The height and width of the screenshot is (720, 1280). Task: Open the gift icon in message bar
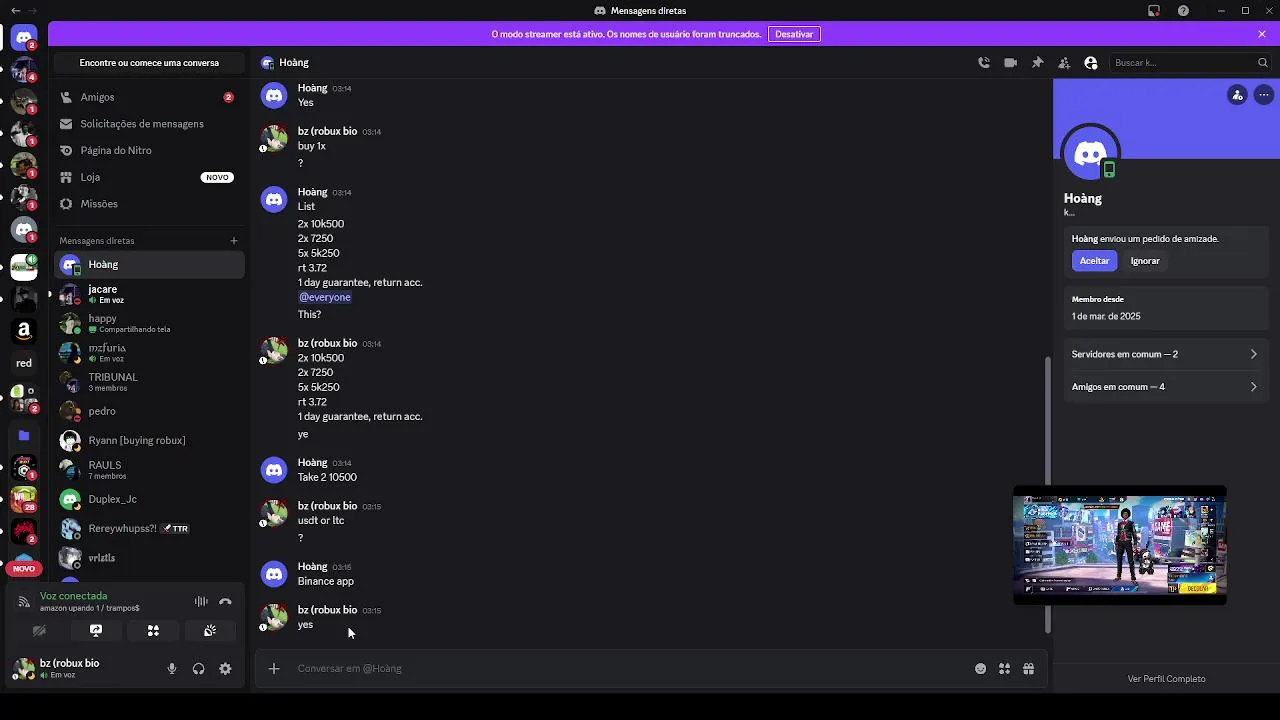(x=1028, y=669)
